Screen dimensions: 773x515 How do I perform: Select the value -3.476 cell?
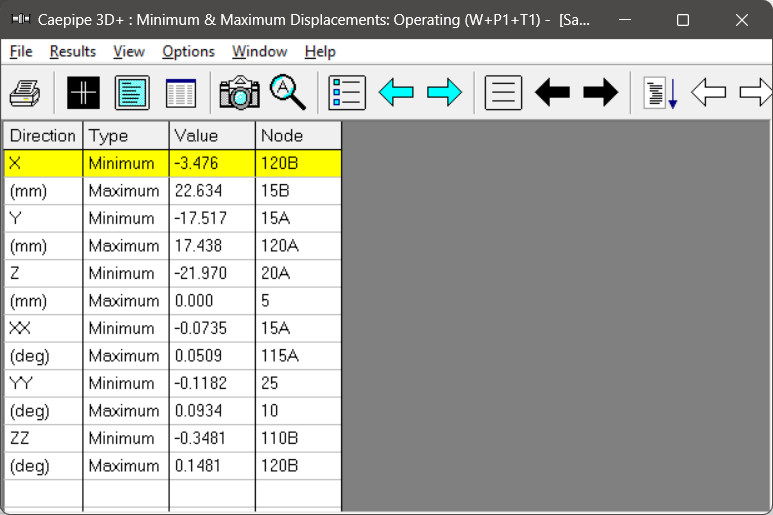tap(212, 163)
